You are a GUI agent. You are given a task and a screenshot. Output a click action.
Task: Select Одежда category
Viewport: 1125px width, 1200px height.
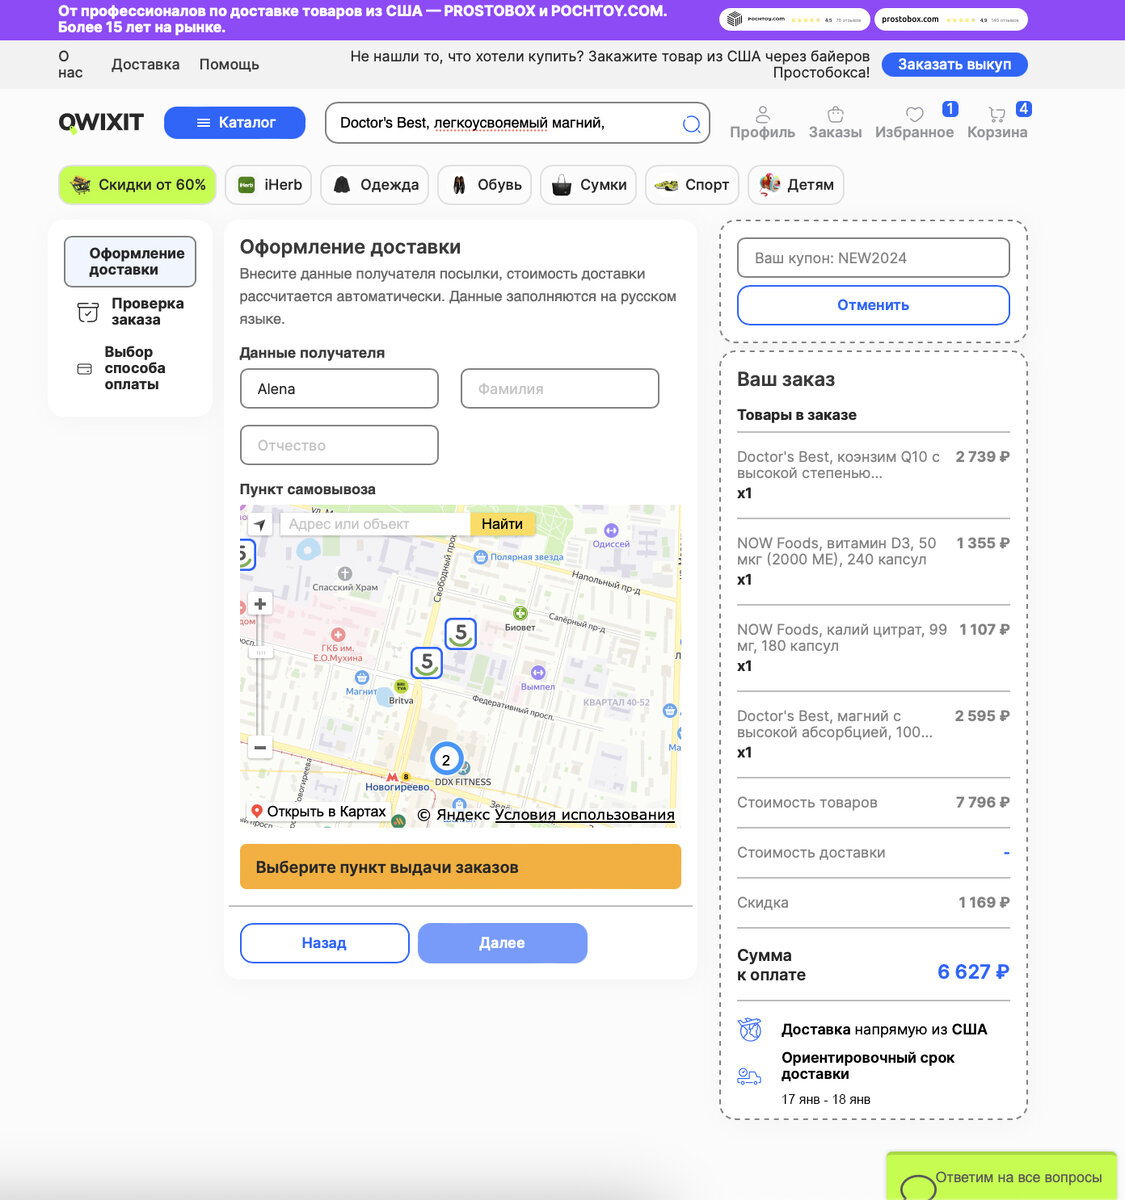pos(375,185)
